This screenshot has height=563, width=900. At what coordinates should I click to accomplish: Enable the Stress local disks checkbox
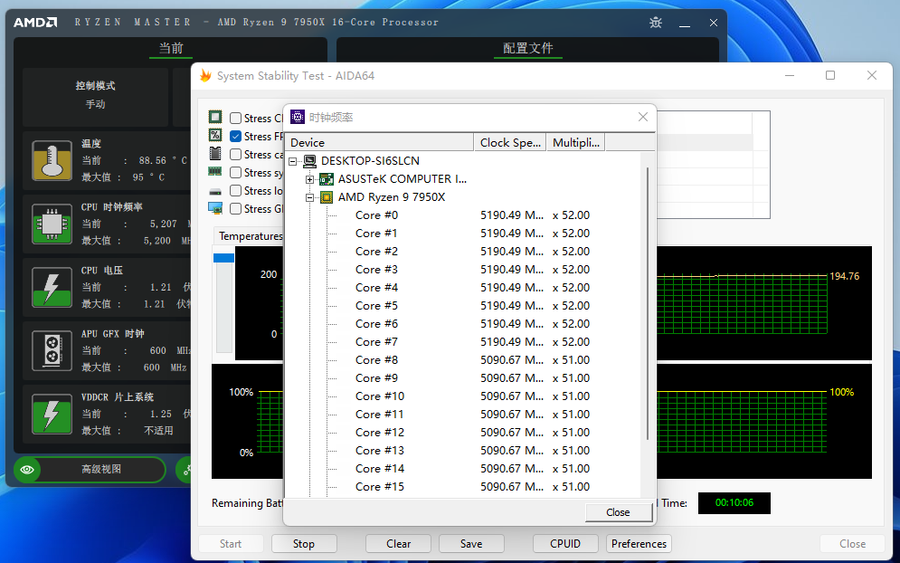click(x=236, y=190)
